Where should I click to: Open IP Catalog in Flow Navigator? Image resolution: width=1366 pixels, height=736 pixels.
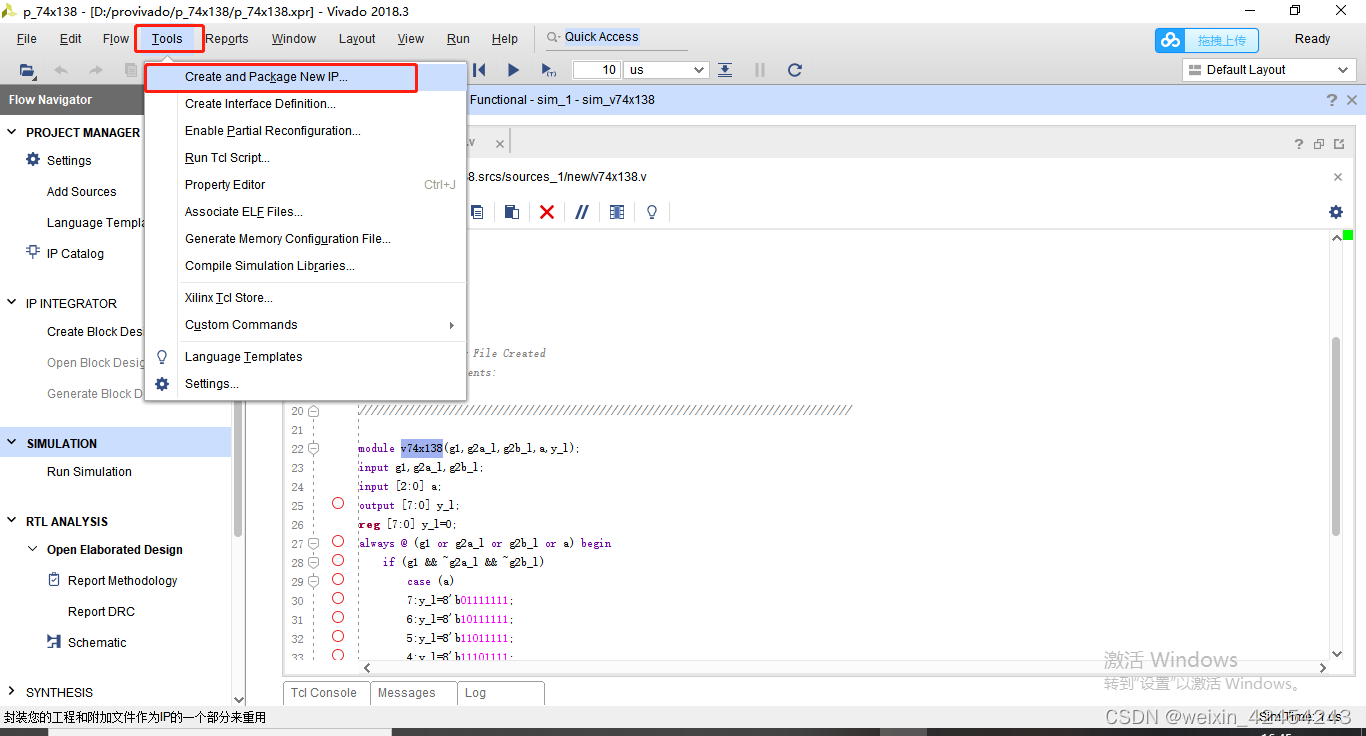(x=75, y=254)
